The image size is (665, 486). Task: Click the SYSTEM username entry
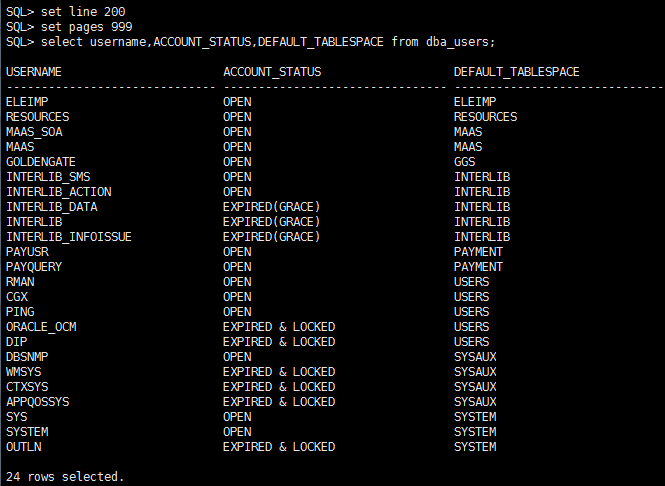(27, 432)
